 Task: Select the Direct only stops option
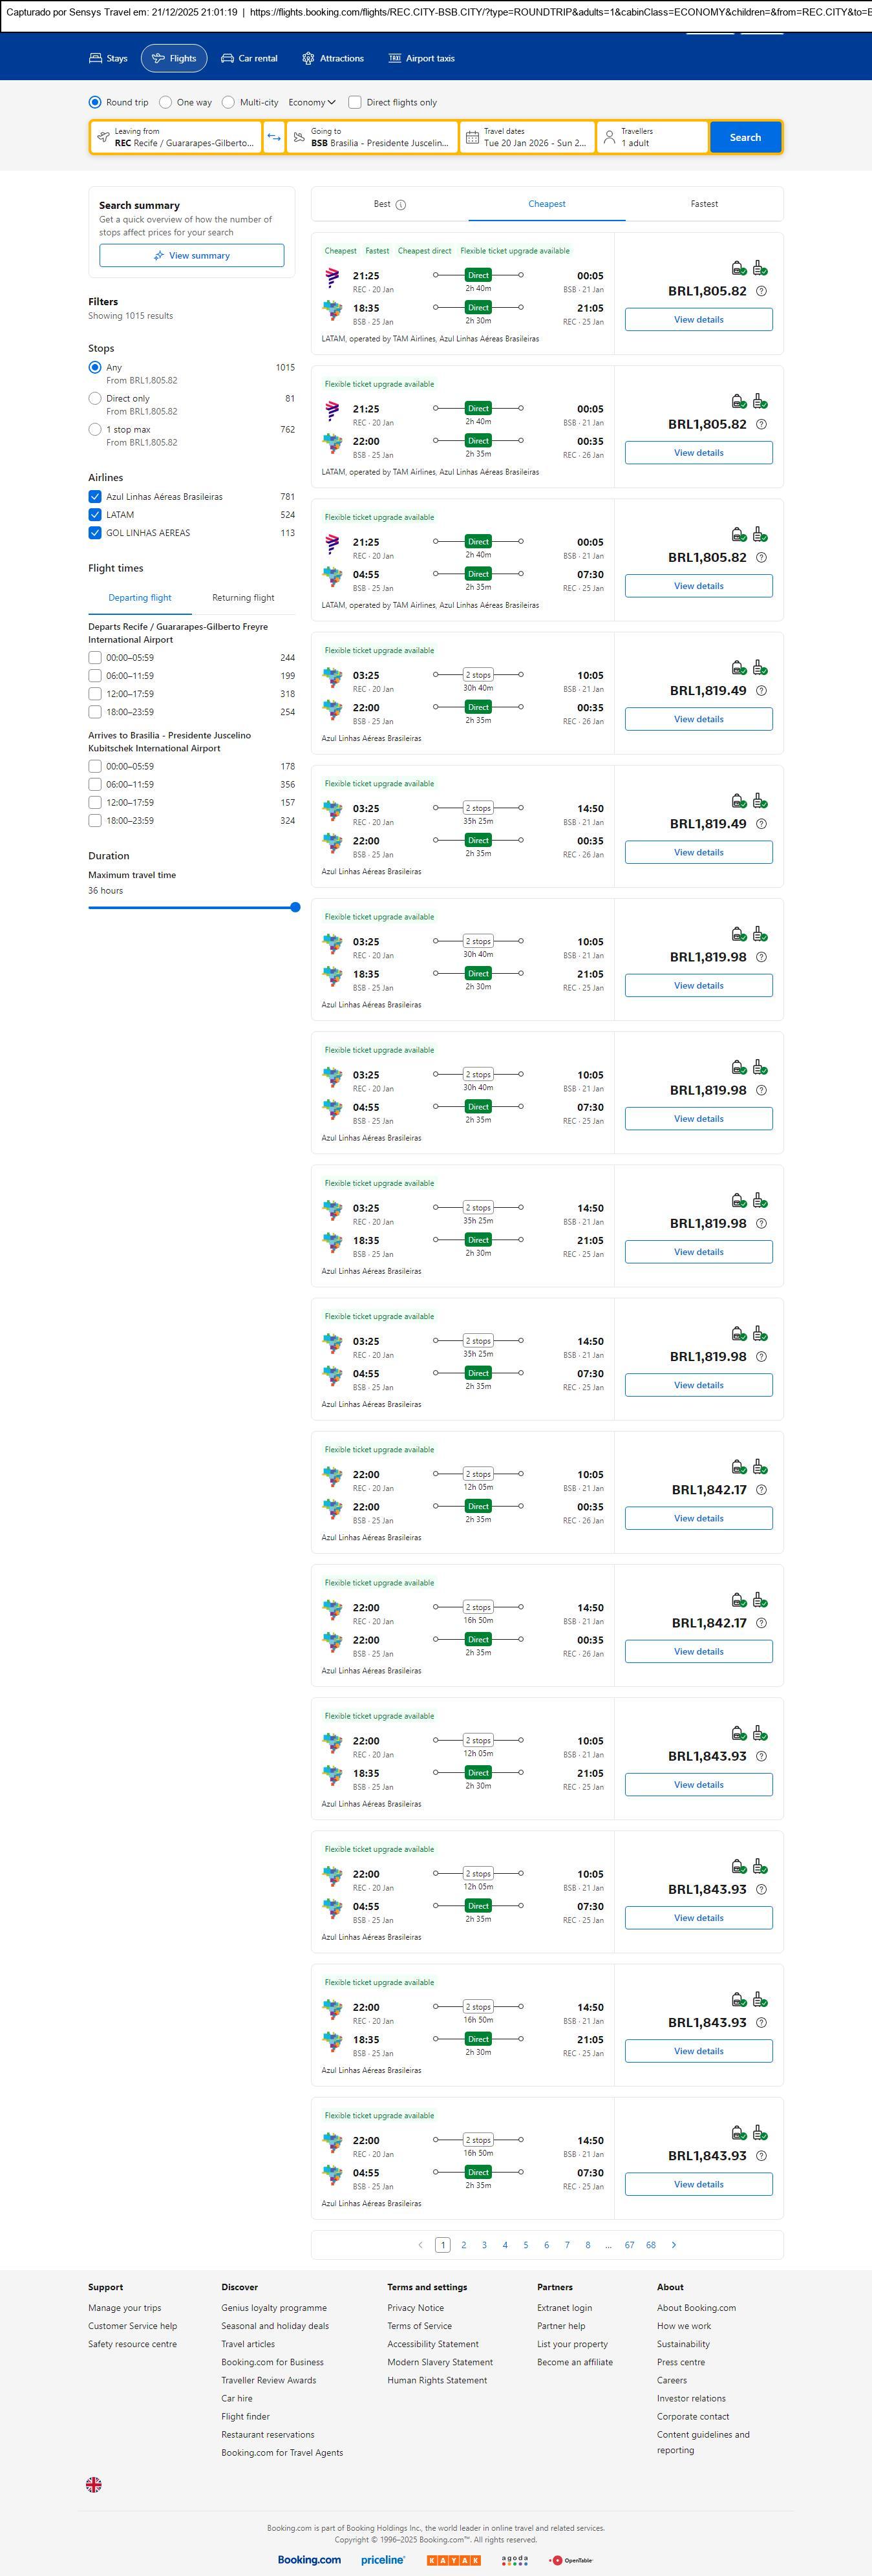(95, 398)
